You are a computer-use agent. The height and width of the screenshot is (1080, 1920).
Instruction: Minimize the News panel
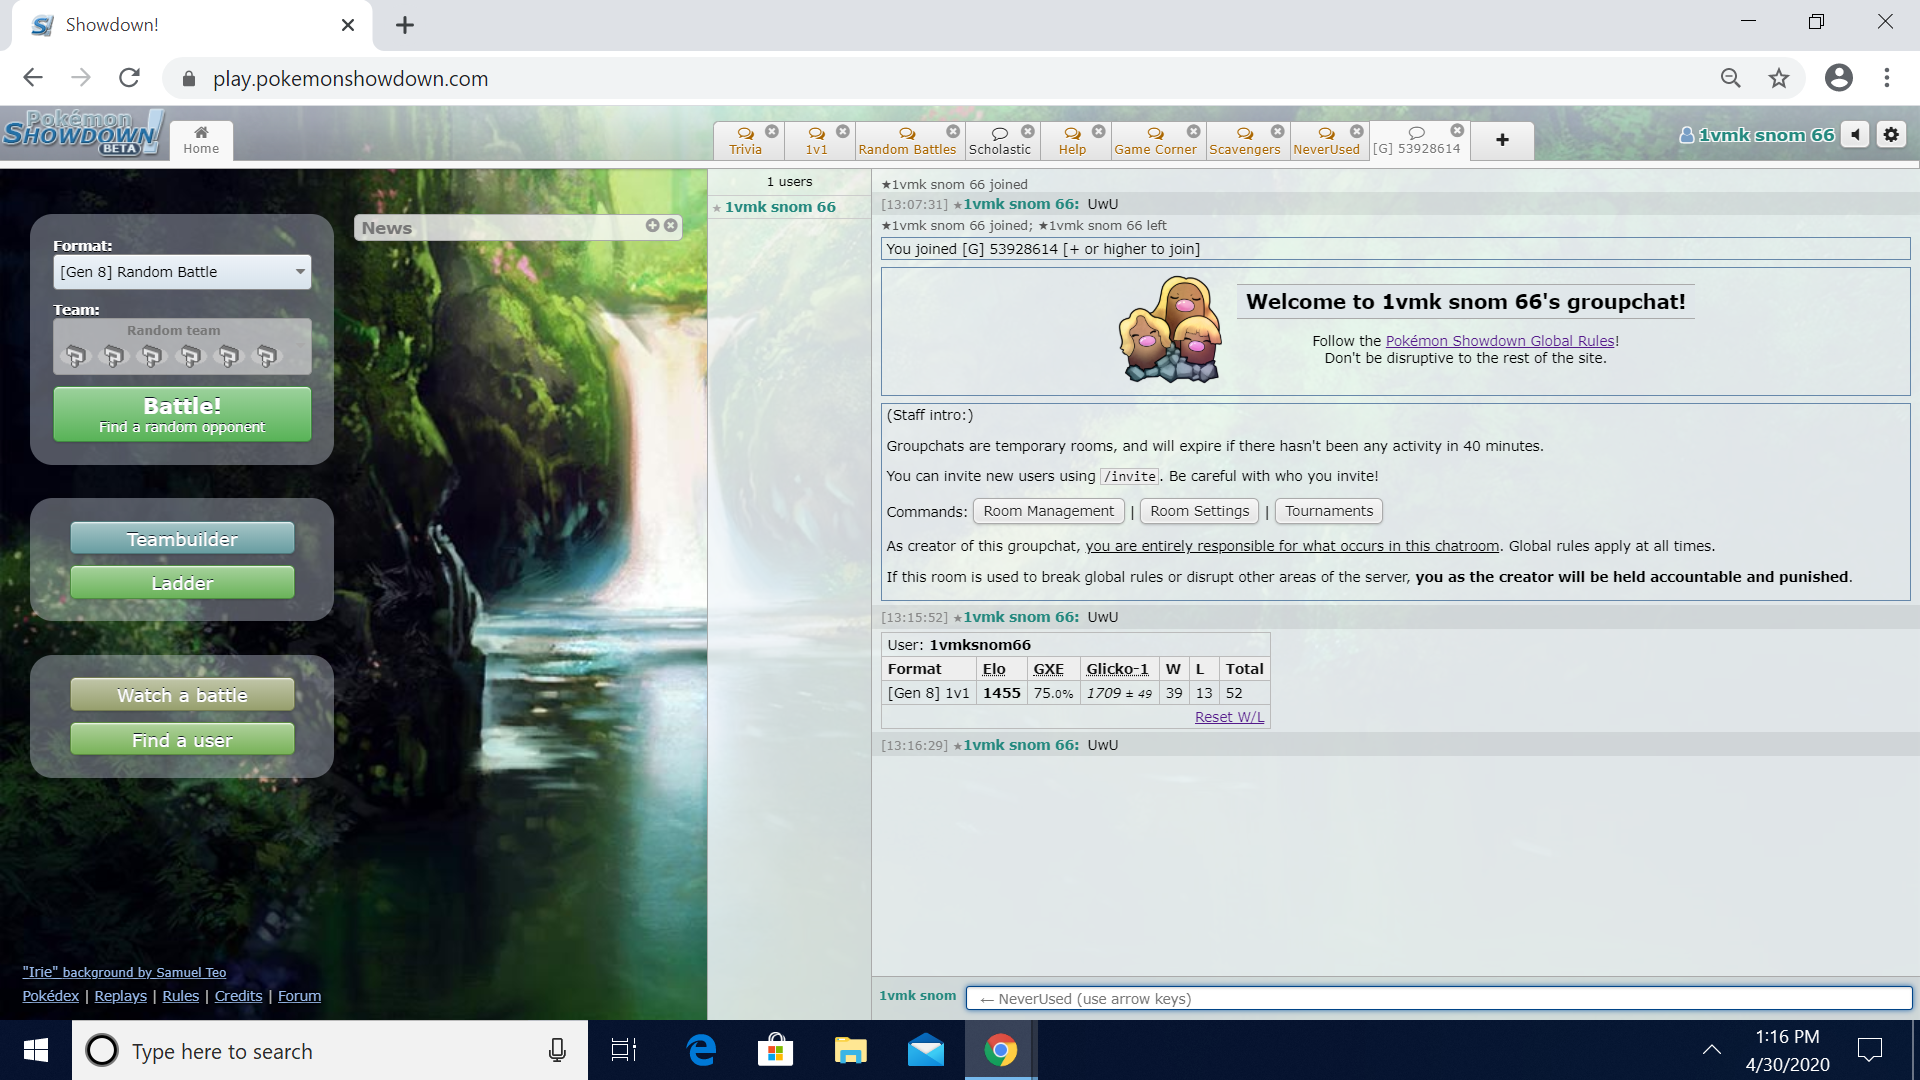[652, 226]
